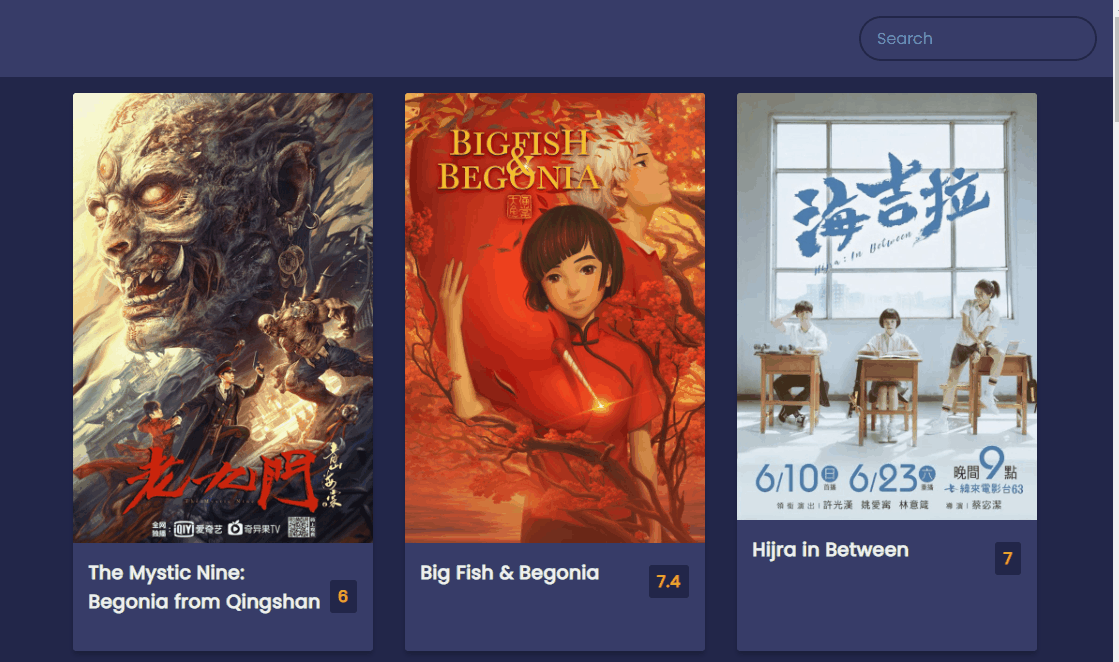Click the golden BIGFISH & BEGONIA poster text
This screenshot has height=662, width=1119.
click(x=520, y=161)
